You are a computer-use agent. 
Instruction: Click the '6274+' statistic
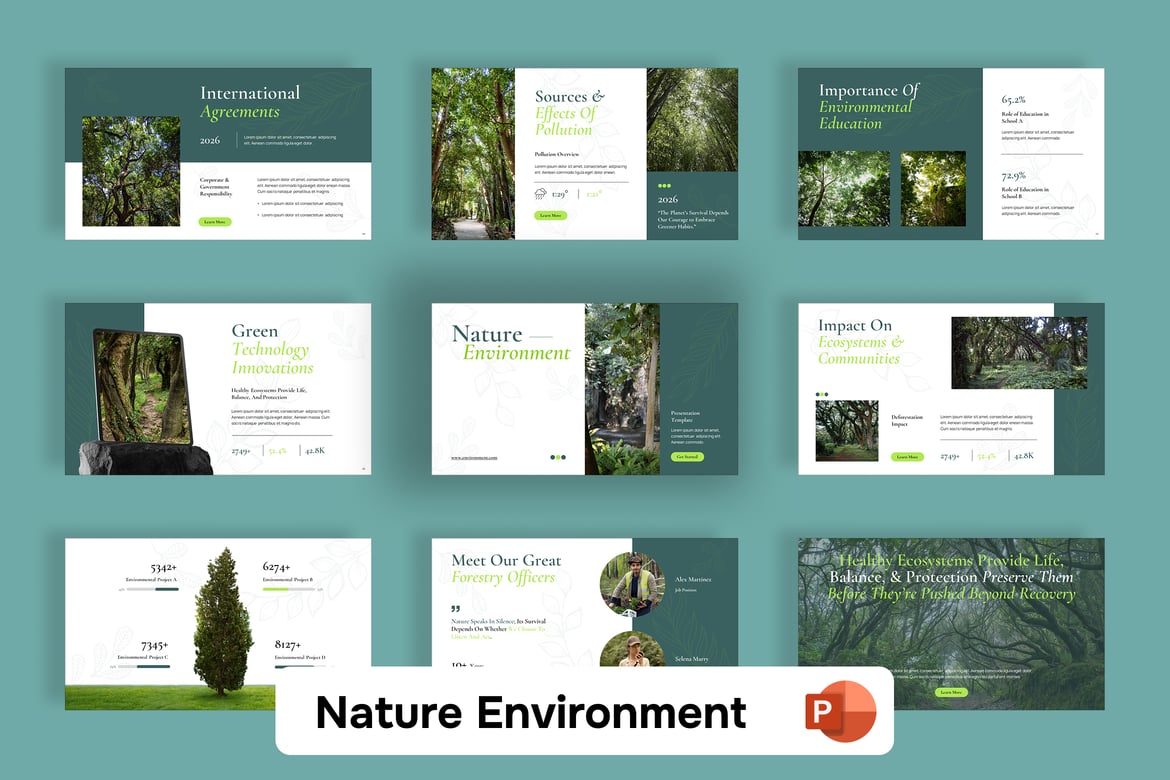pos(276,567)
